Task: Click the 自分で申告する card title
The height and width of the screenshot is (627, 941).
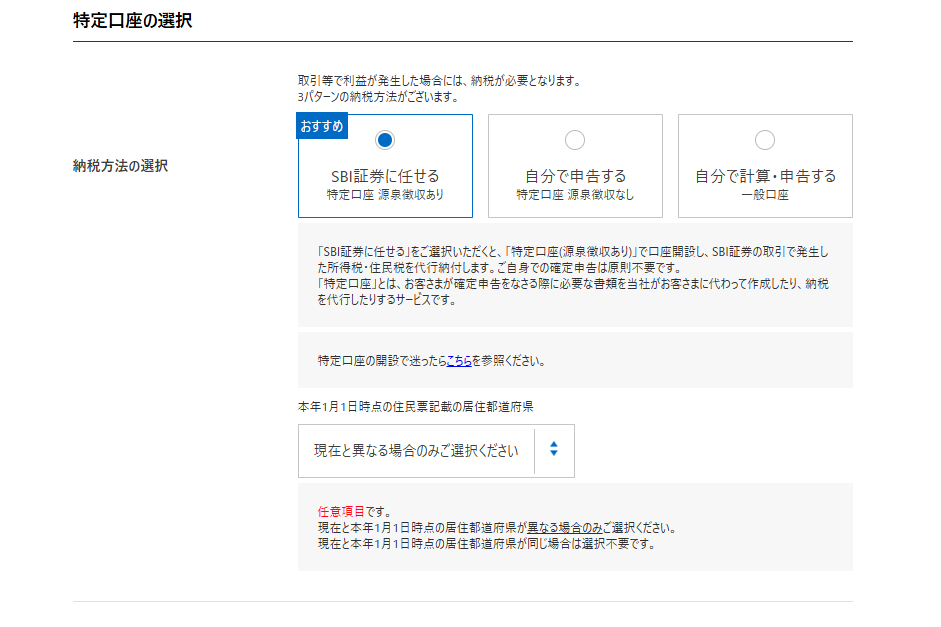Action: click(x=575, y=176)
